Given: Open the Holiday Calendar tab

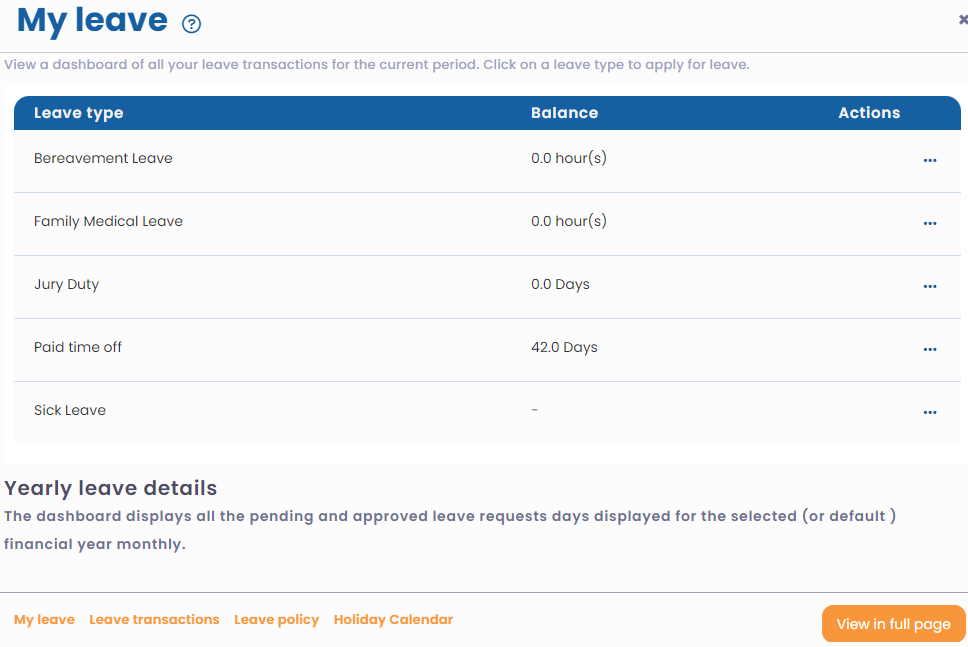Looking at the screenshot, I should pos(393,619).
